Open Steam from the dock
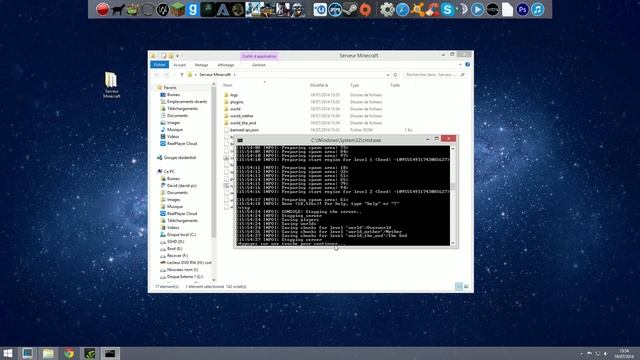This screenshot has width=640, height=360. (x=350, y=9)
